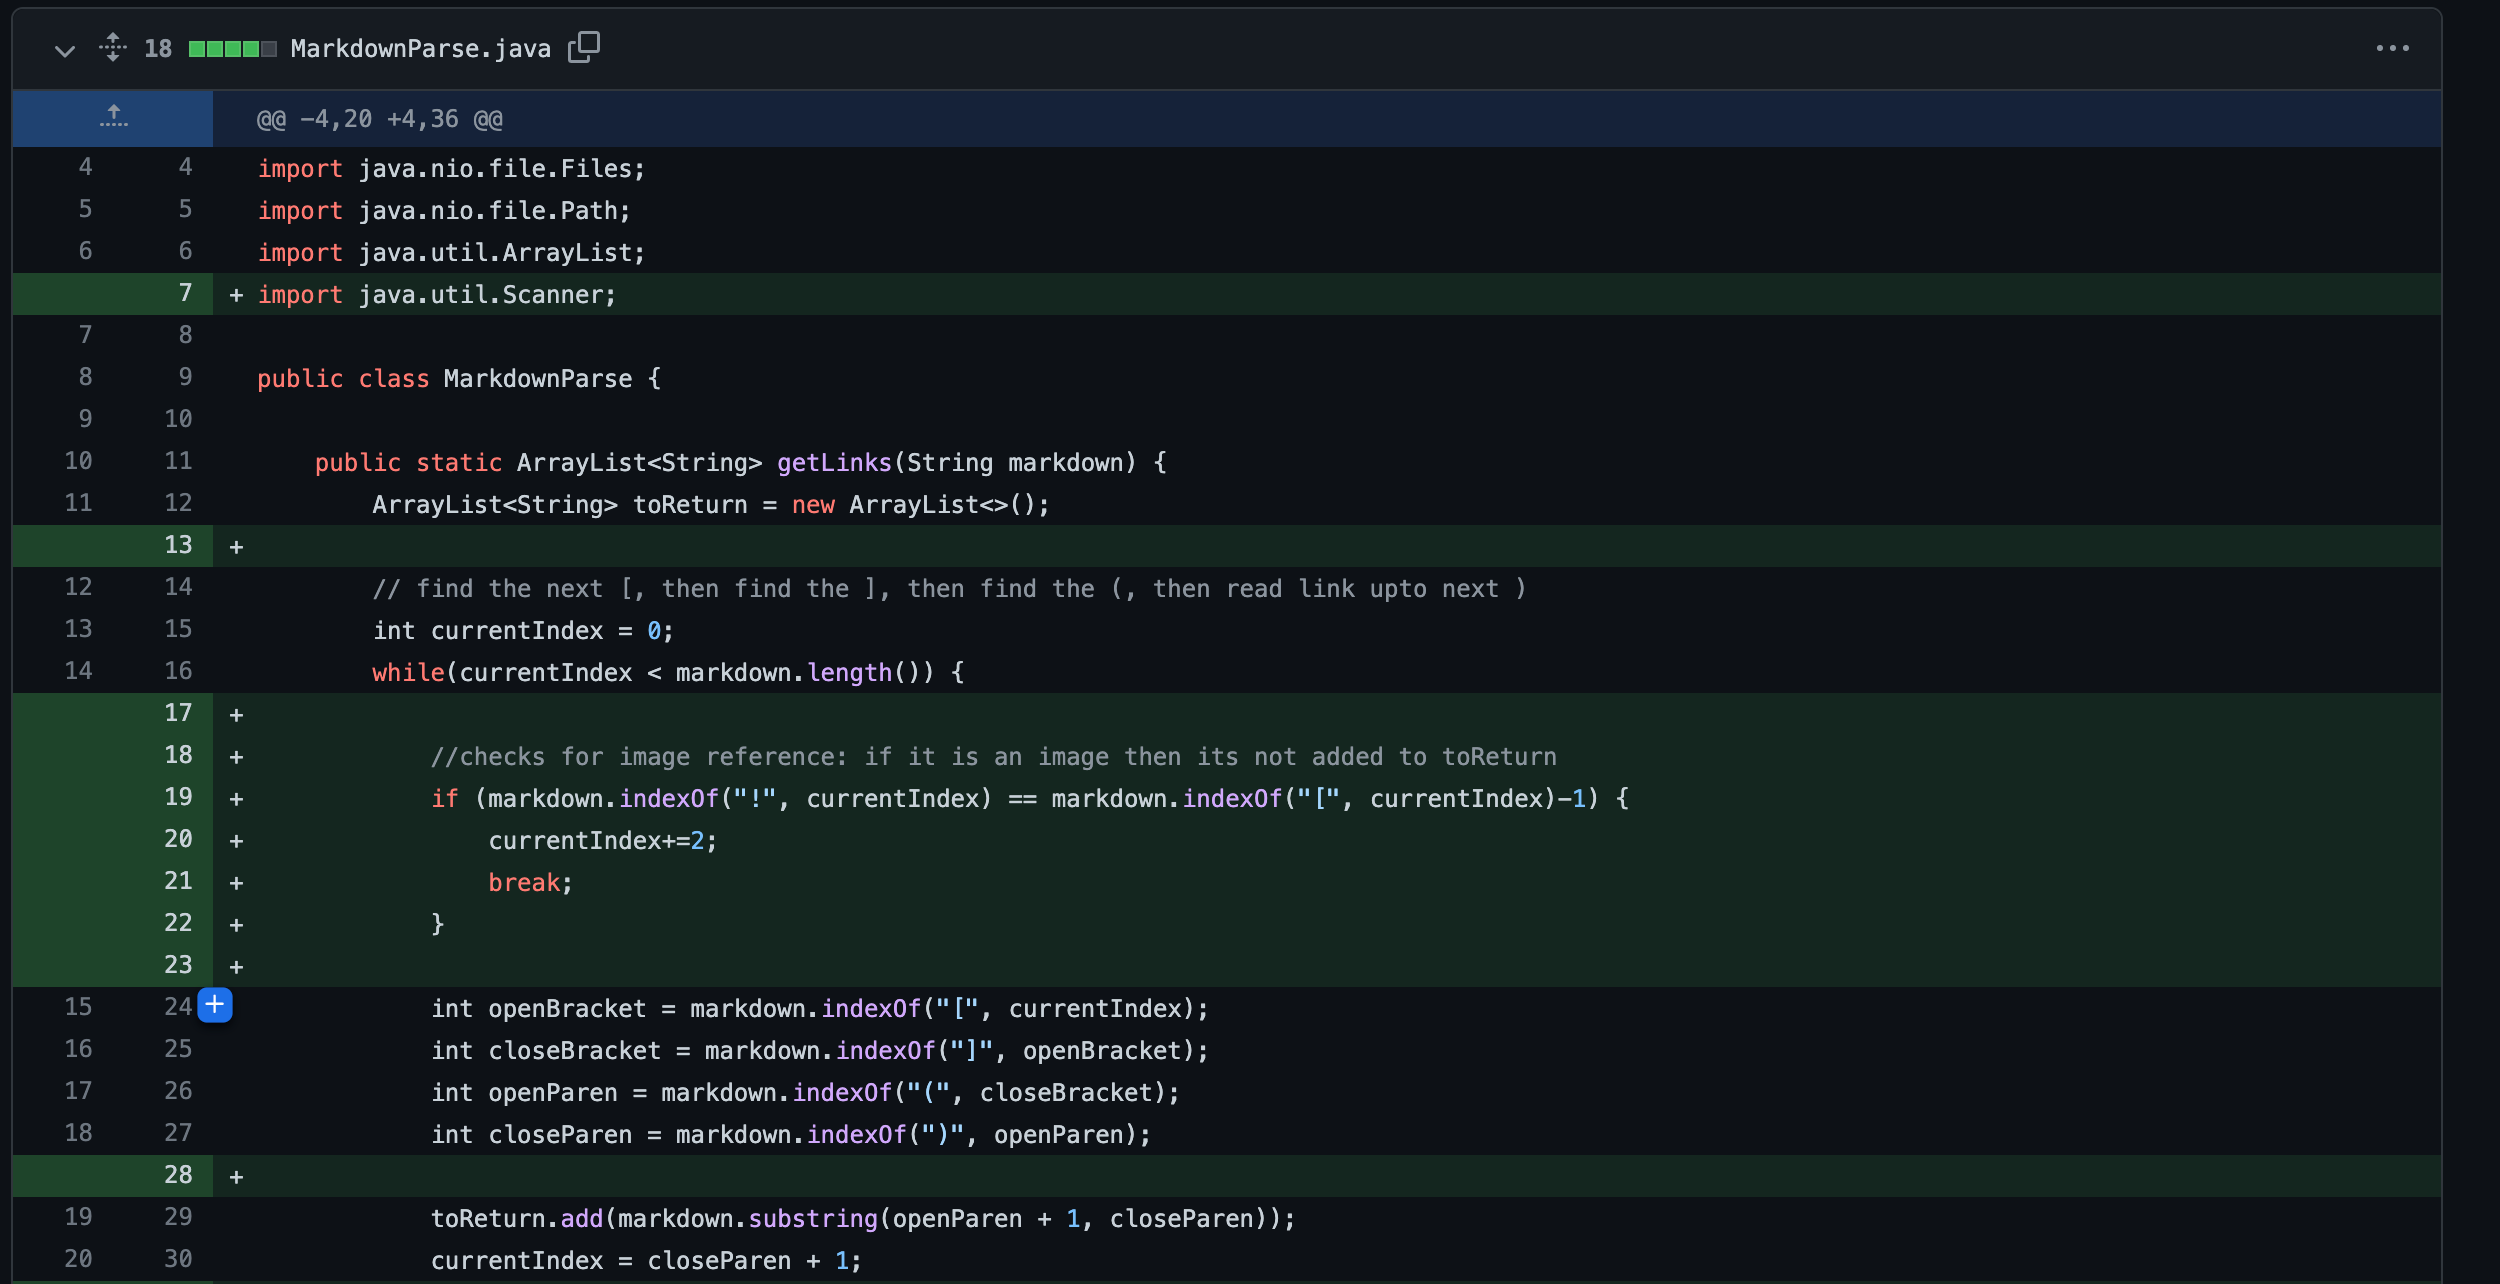Select old line number 15
Image resolution: width=2500 pixels, height=1284 pixels.
click(x=78, y=1007)
